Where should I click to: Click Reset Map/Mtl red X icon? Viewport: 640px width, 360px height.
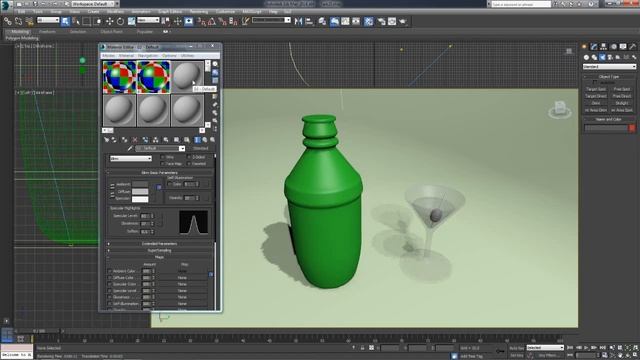pos(135,140)
